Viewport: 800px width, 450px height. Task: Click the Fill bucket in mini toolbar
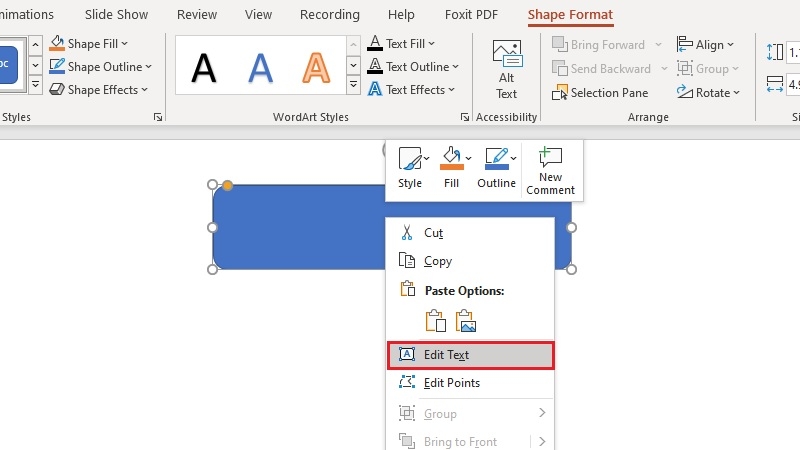point(452,158)
